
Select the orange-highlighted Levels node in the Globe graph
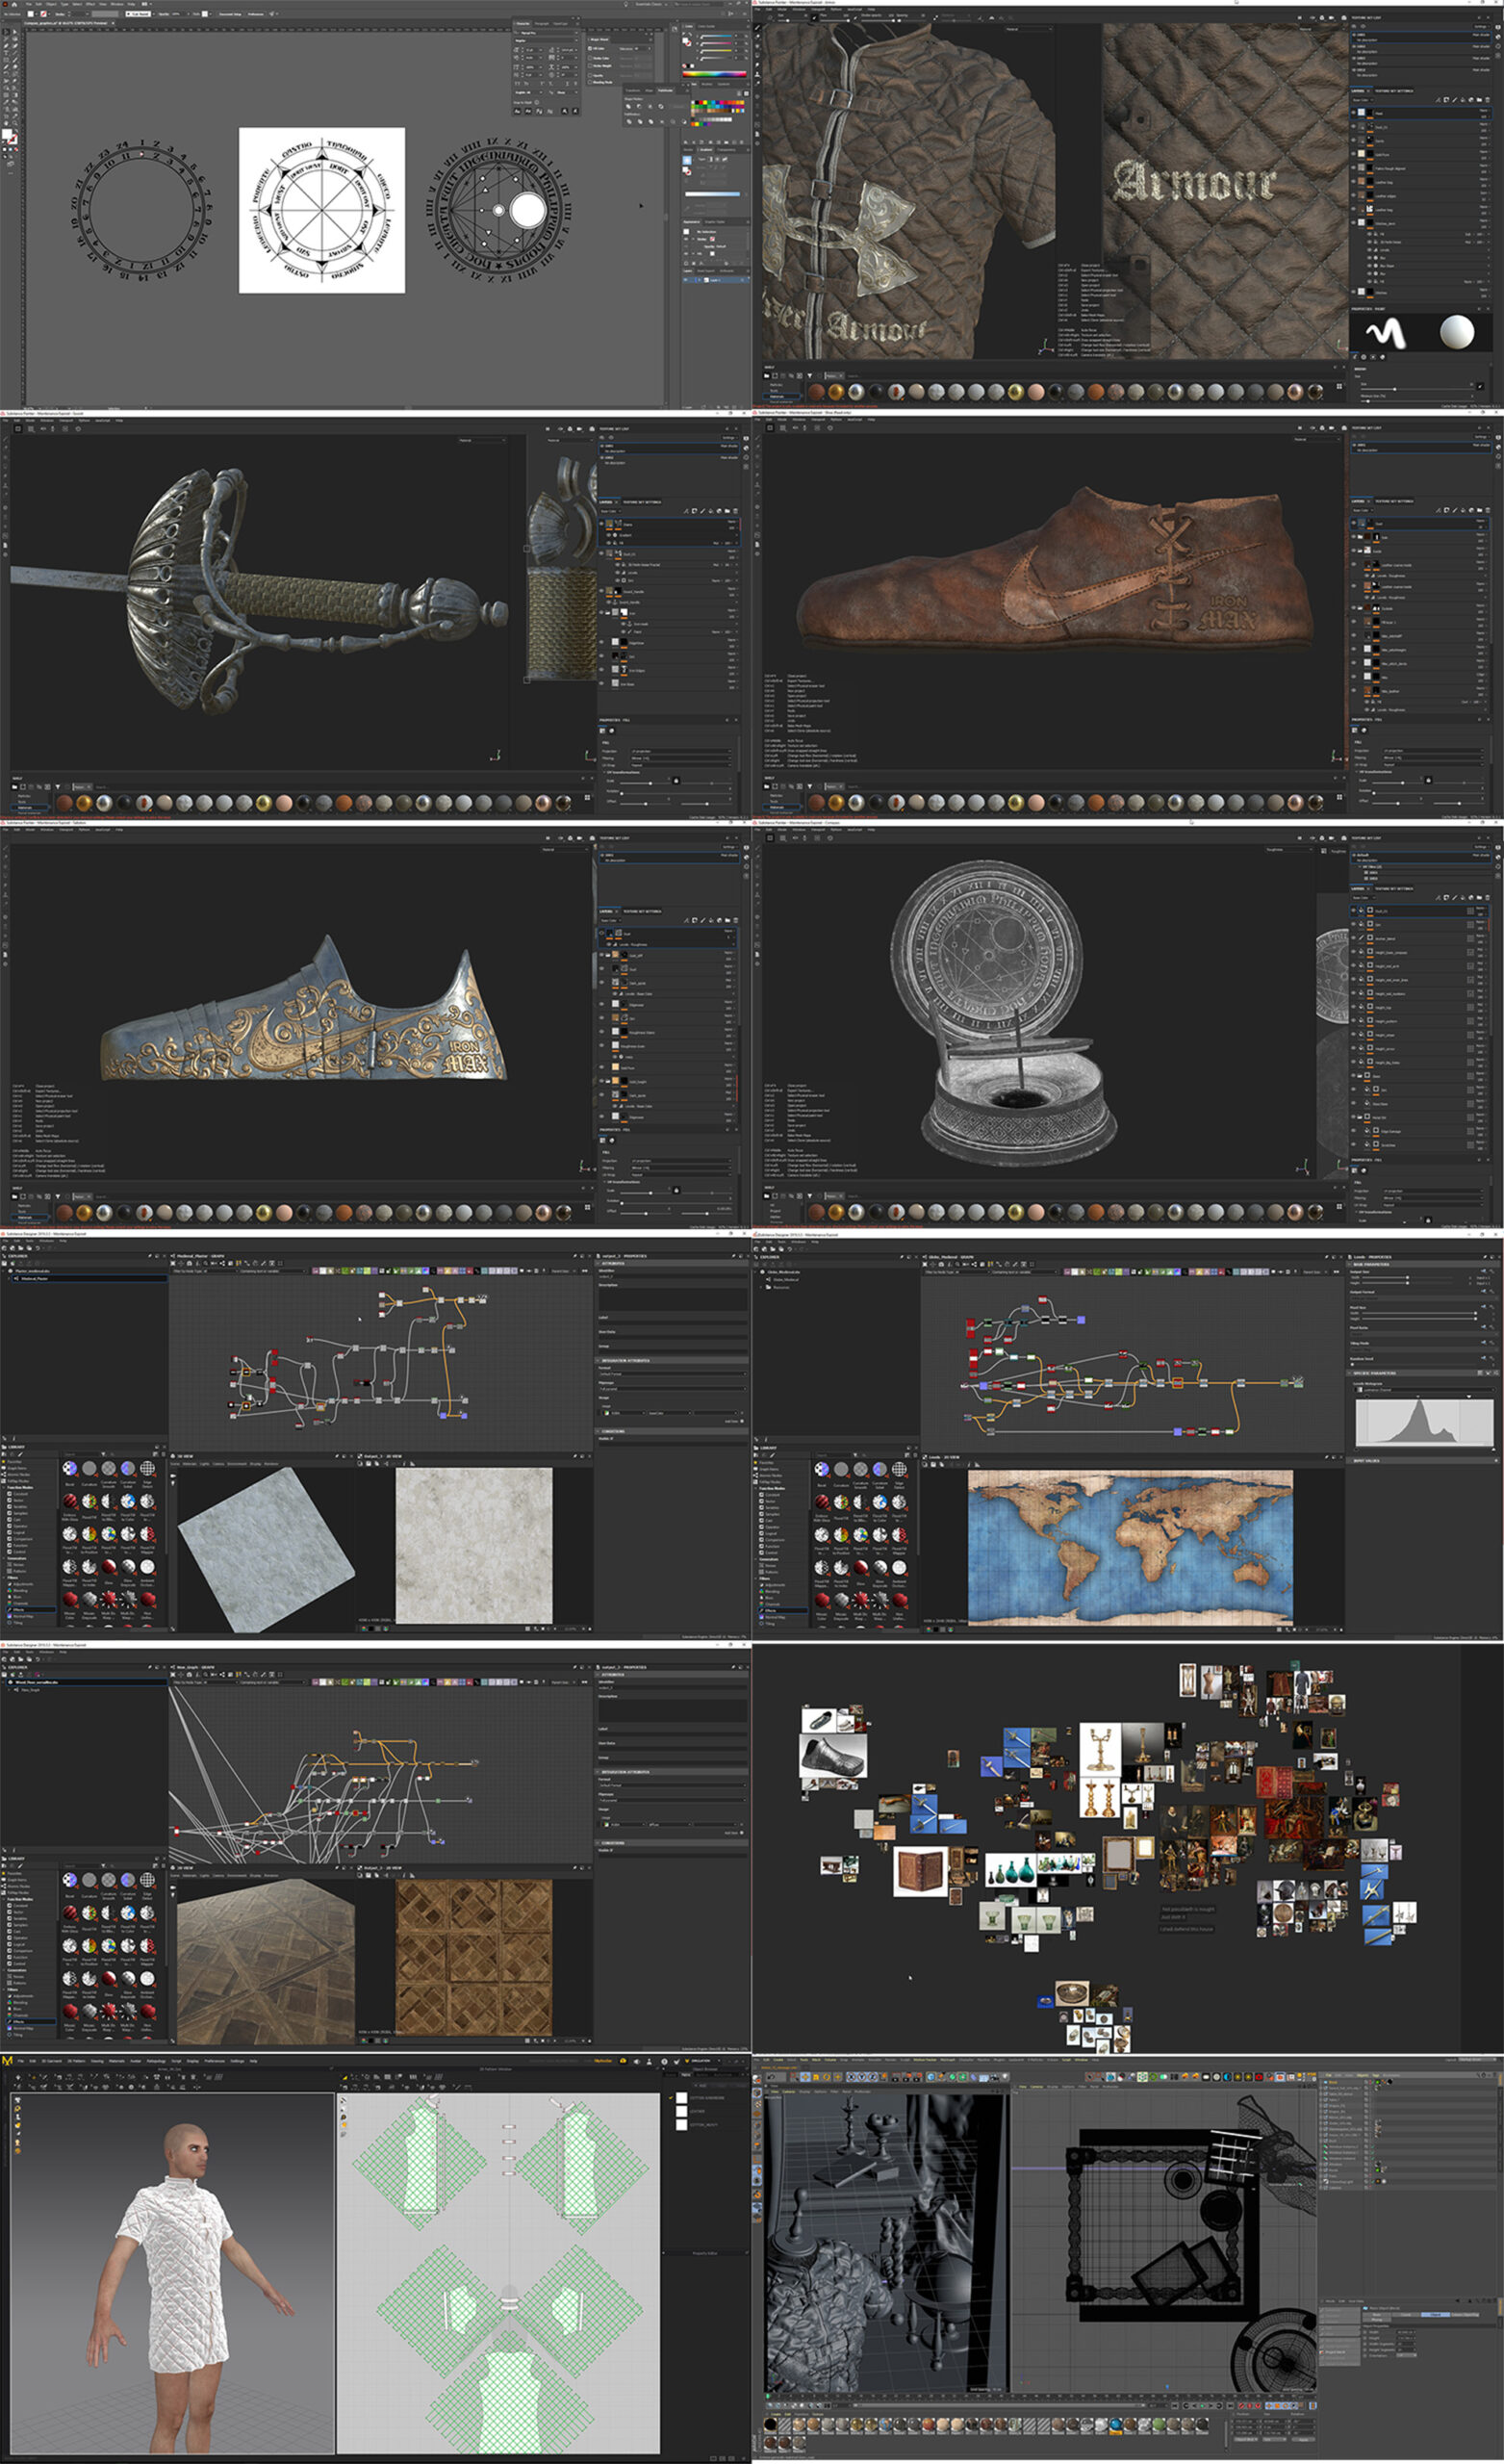[x=1177, y=1383]
